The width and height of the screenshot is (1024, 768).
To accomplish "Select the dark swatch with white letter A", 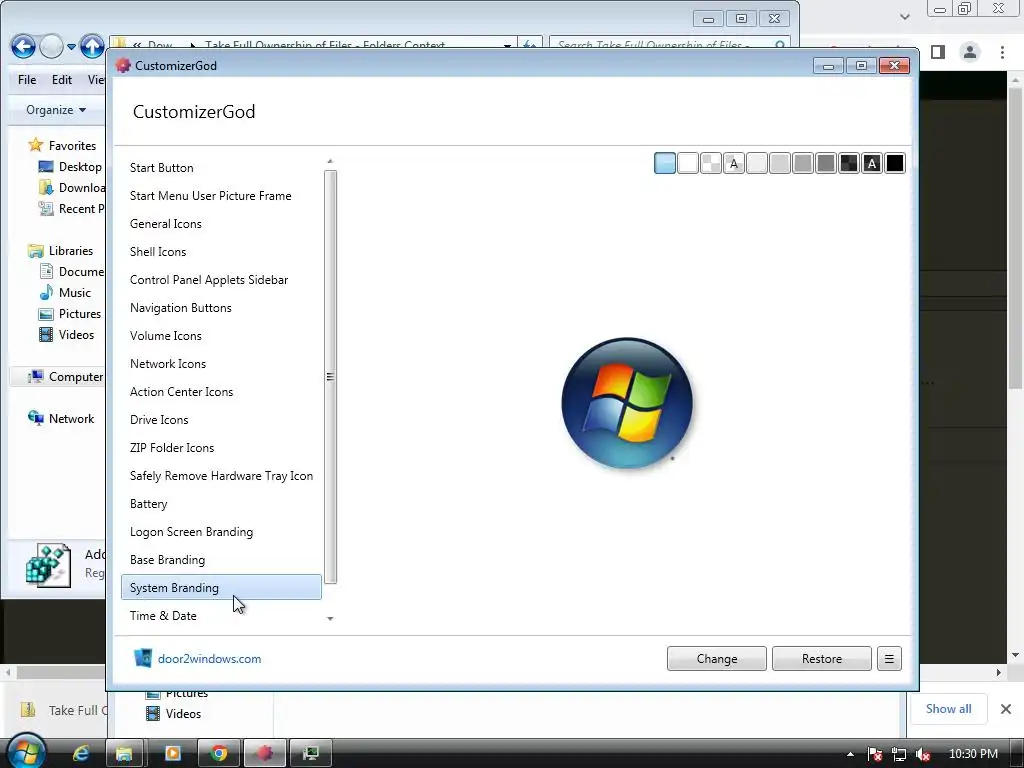I will tap(872, 163).
